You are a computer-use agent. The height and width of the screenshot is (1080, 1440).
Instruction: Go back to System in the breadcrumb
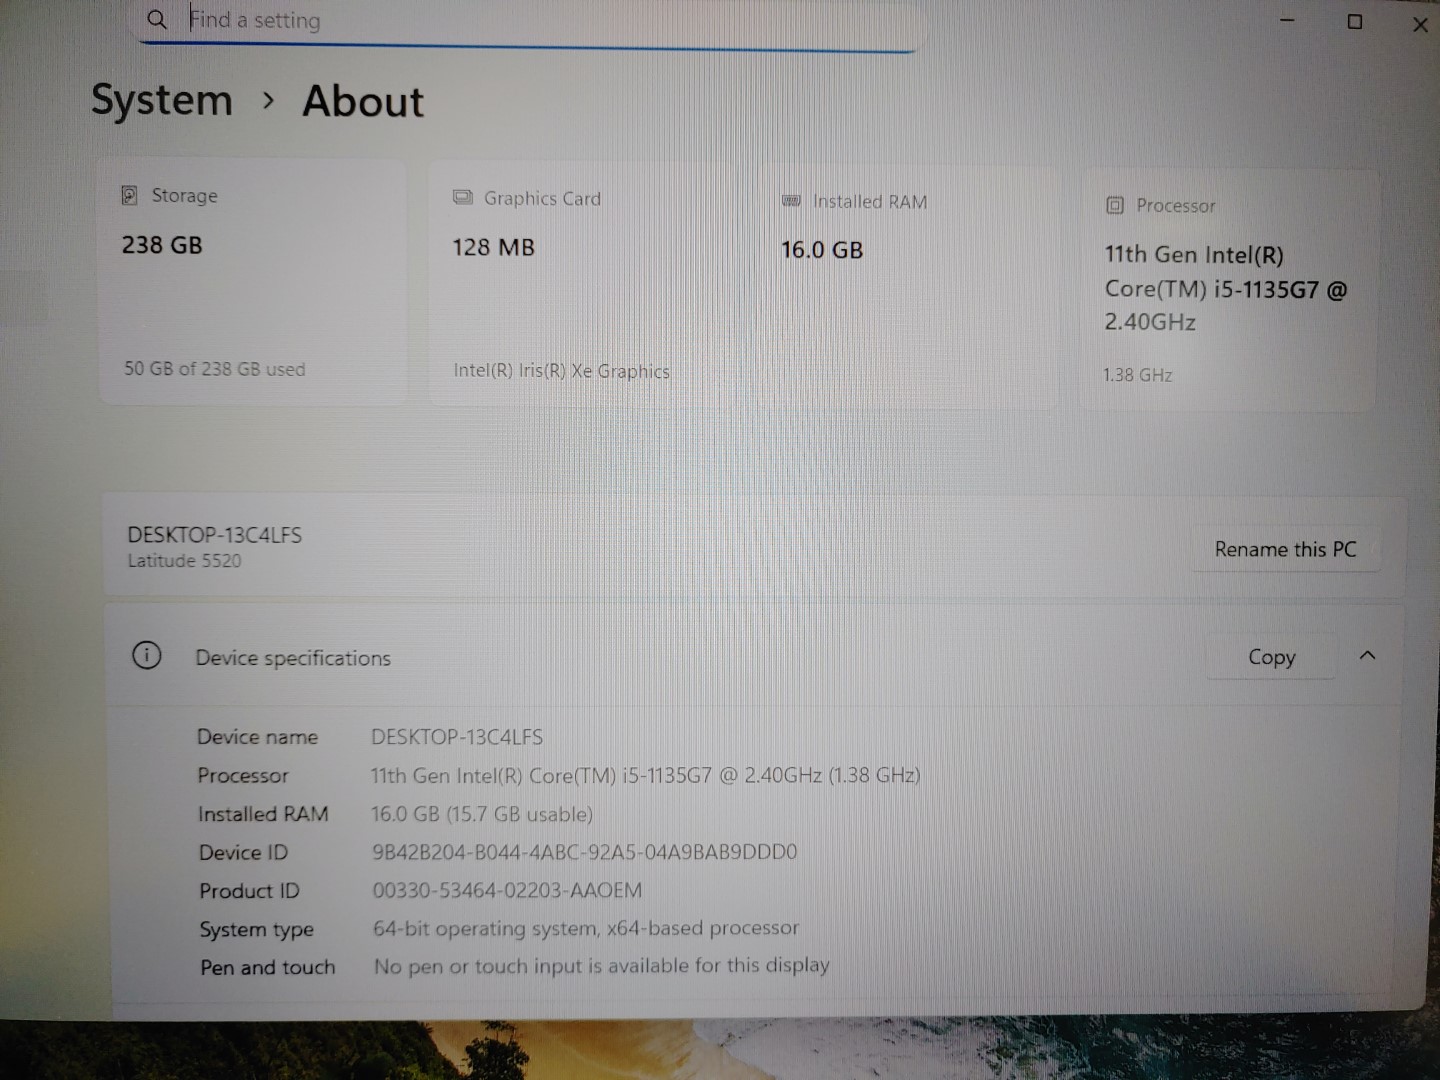pyautogui.click(x=162, y=101)
